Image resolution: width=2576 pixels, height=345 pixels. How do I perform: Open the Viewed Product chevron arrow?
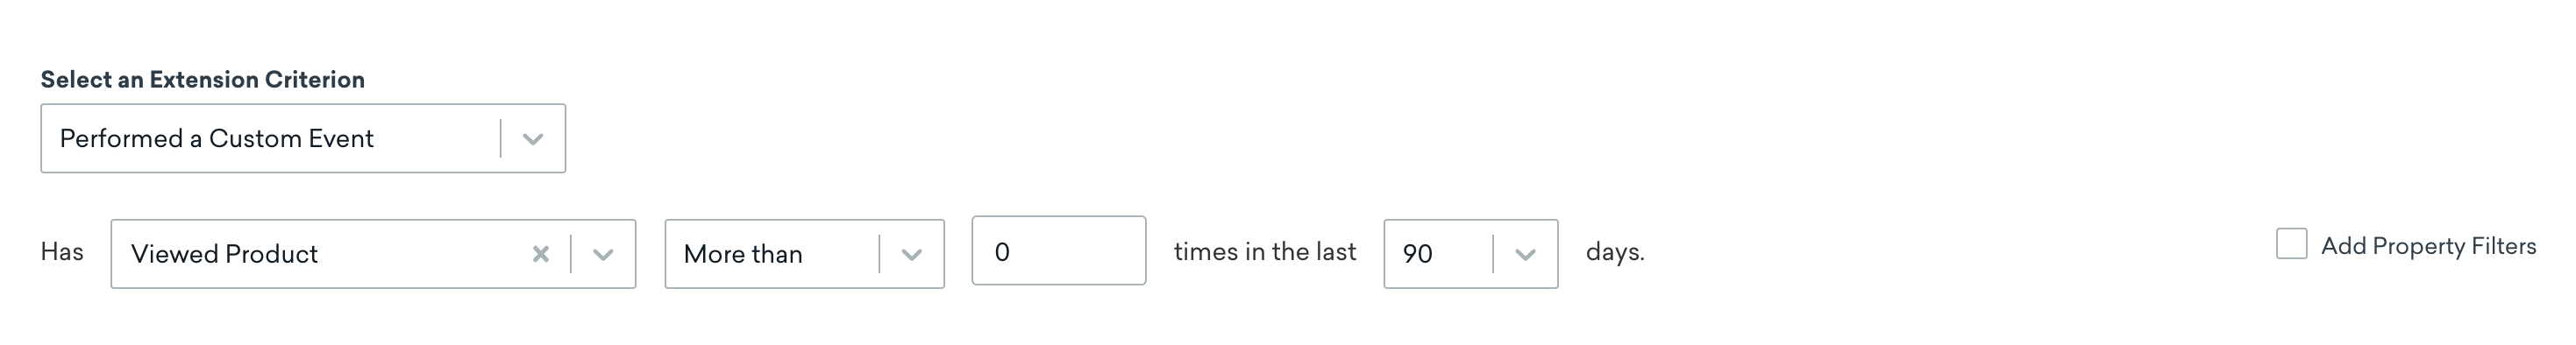pos(603,254)
